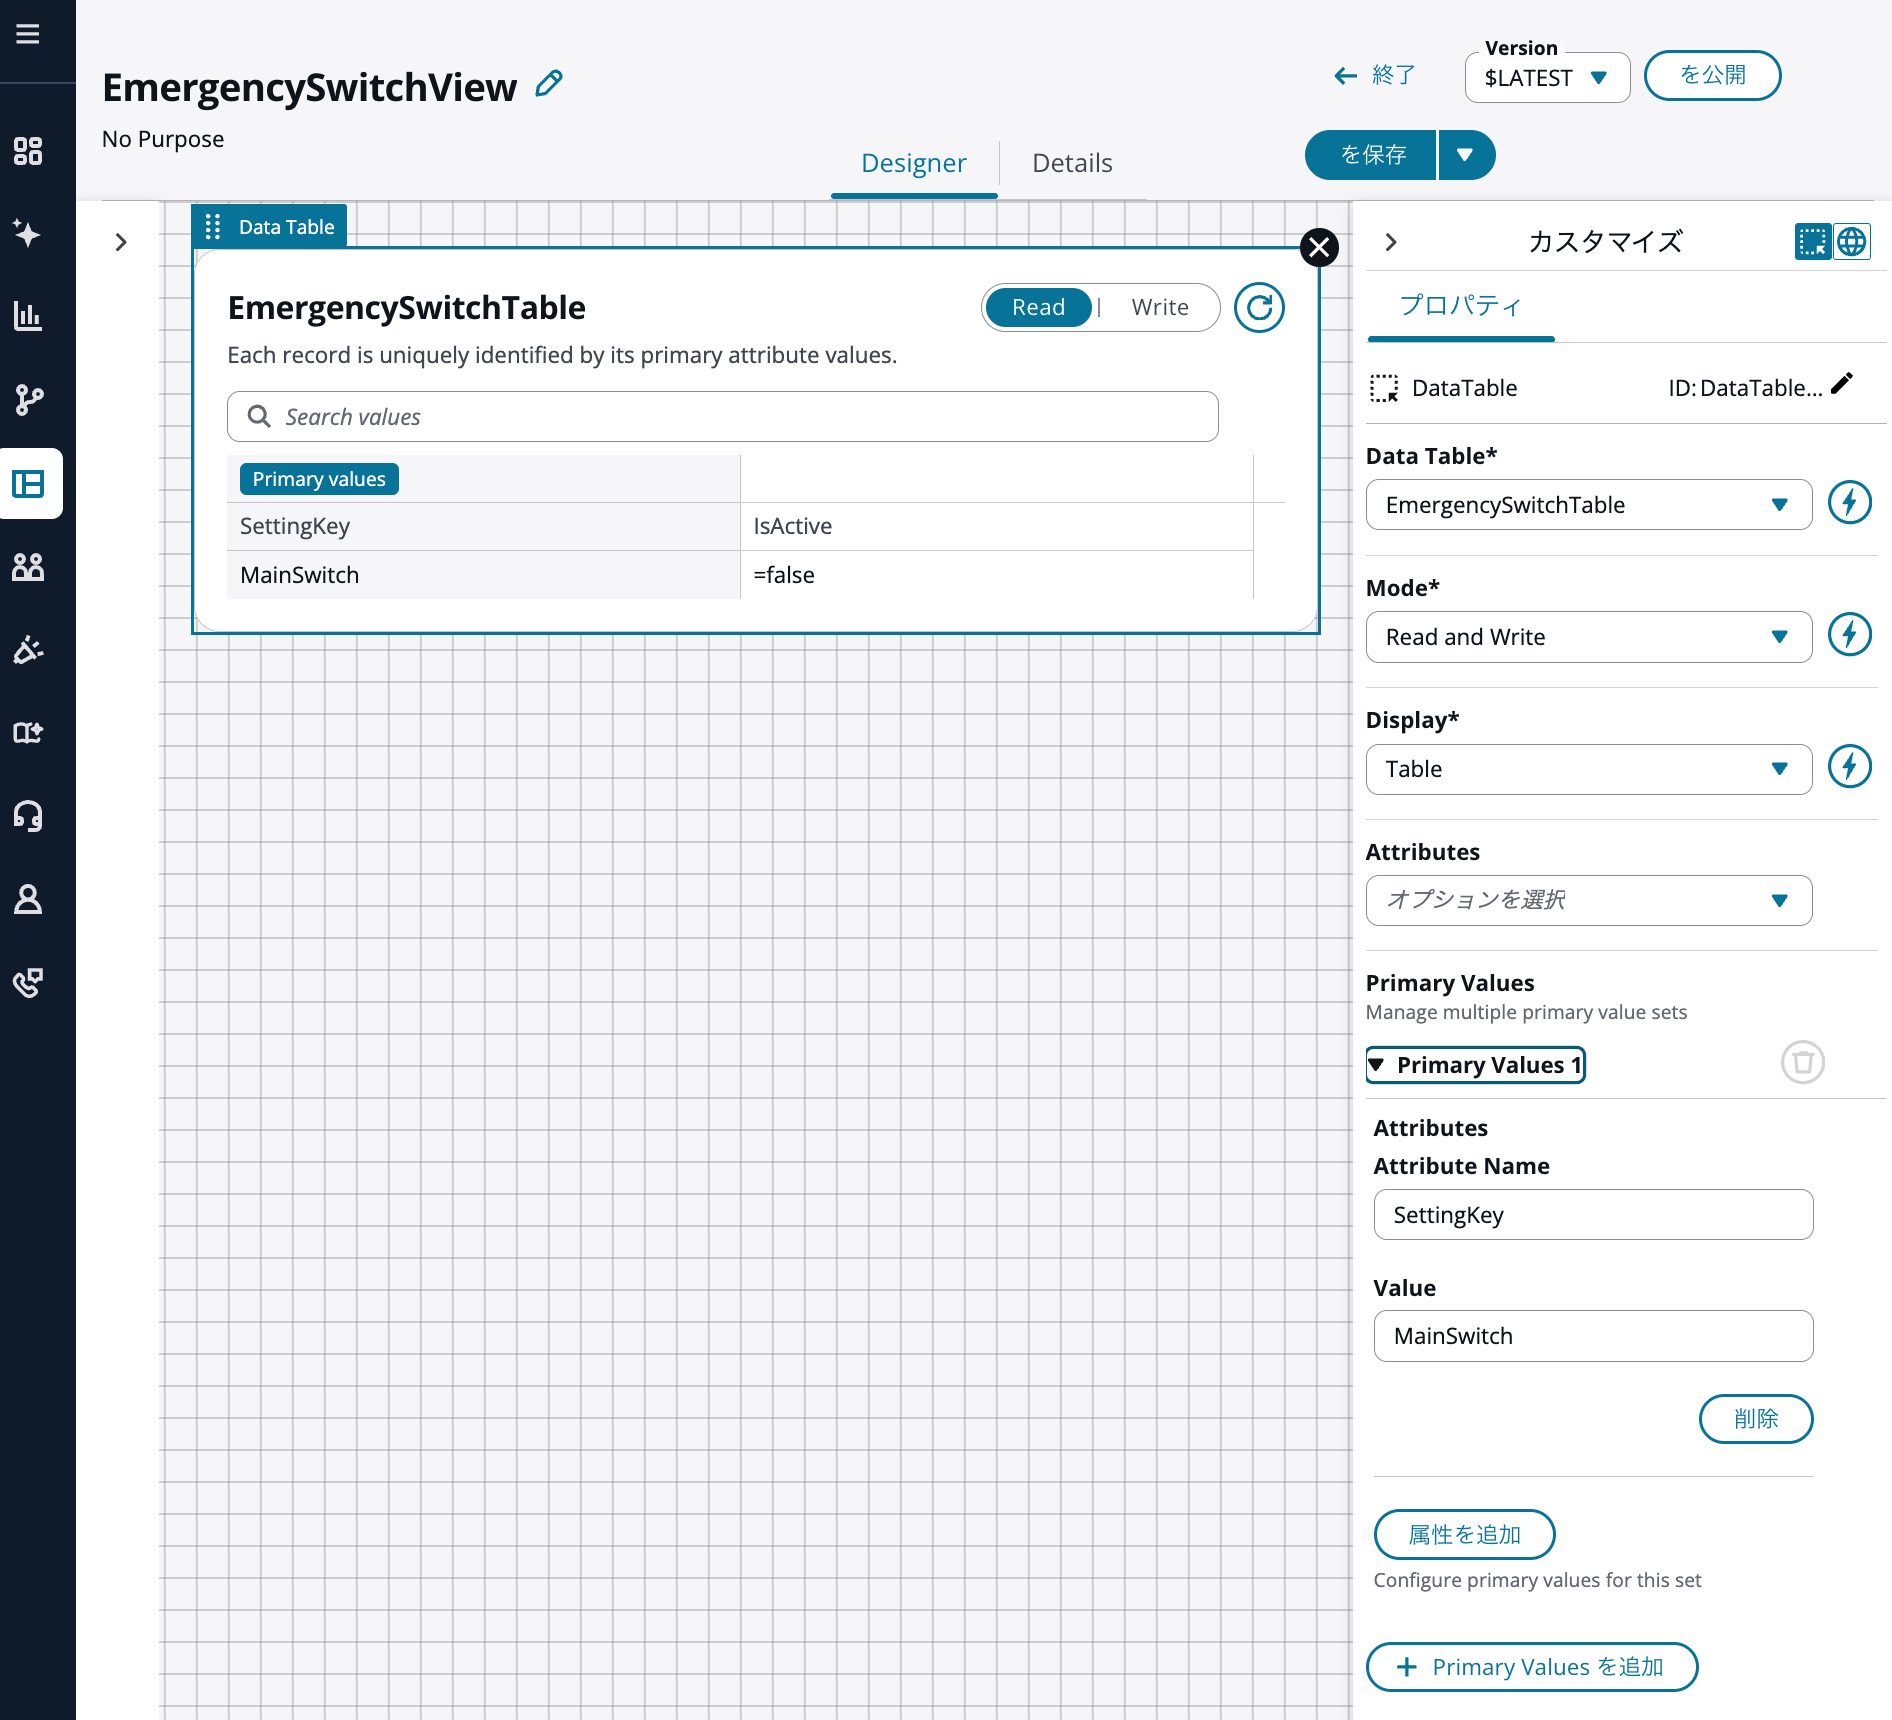Viewport: 1892px width, 1720px height.
Task: Focus the Attribute Name SettingKey field
Action: click(x=1593, y=1215)
